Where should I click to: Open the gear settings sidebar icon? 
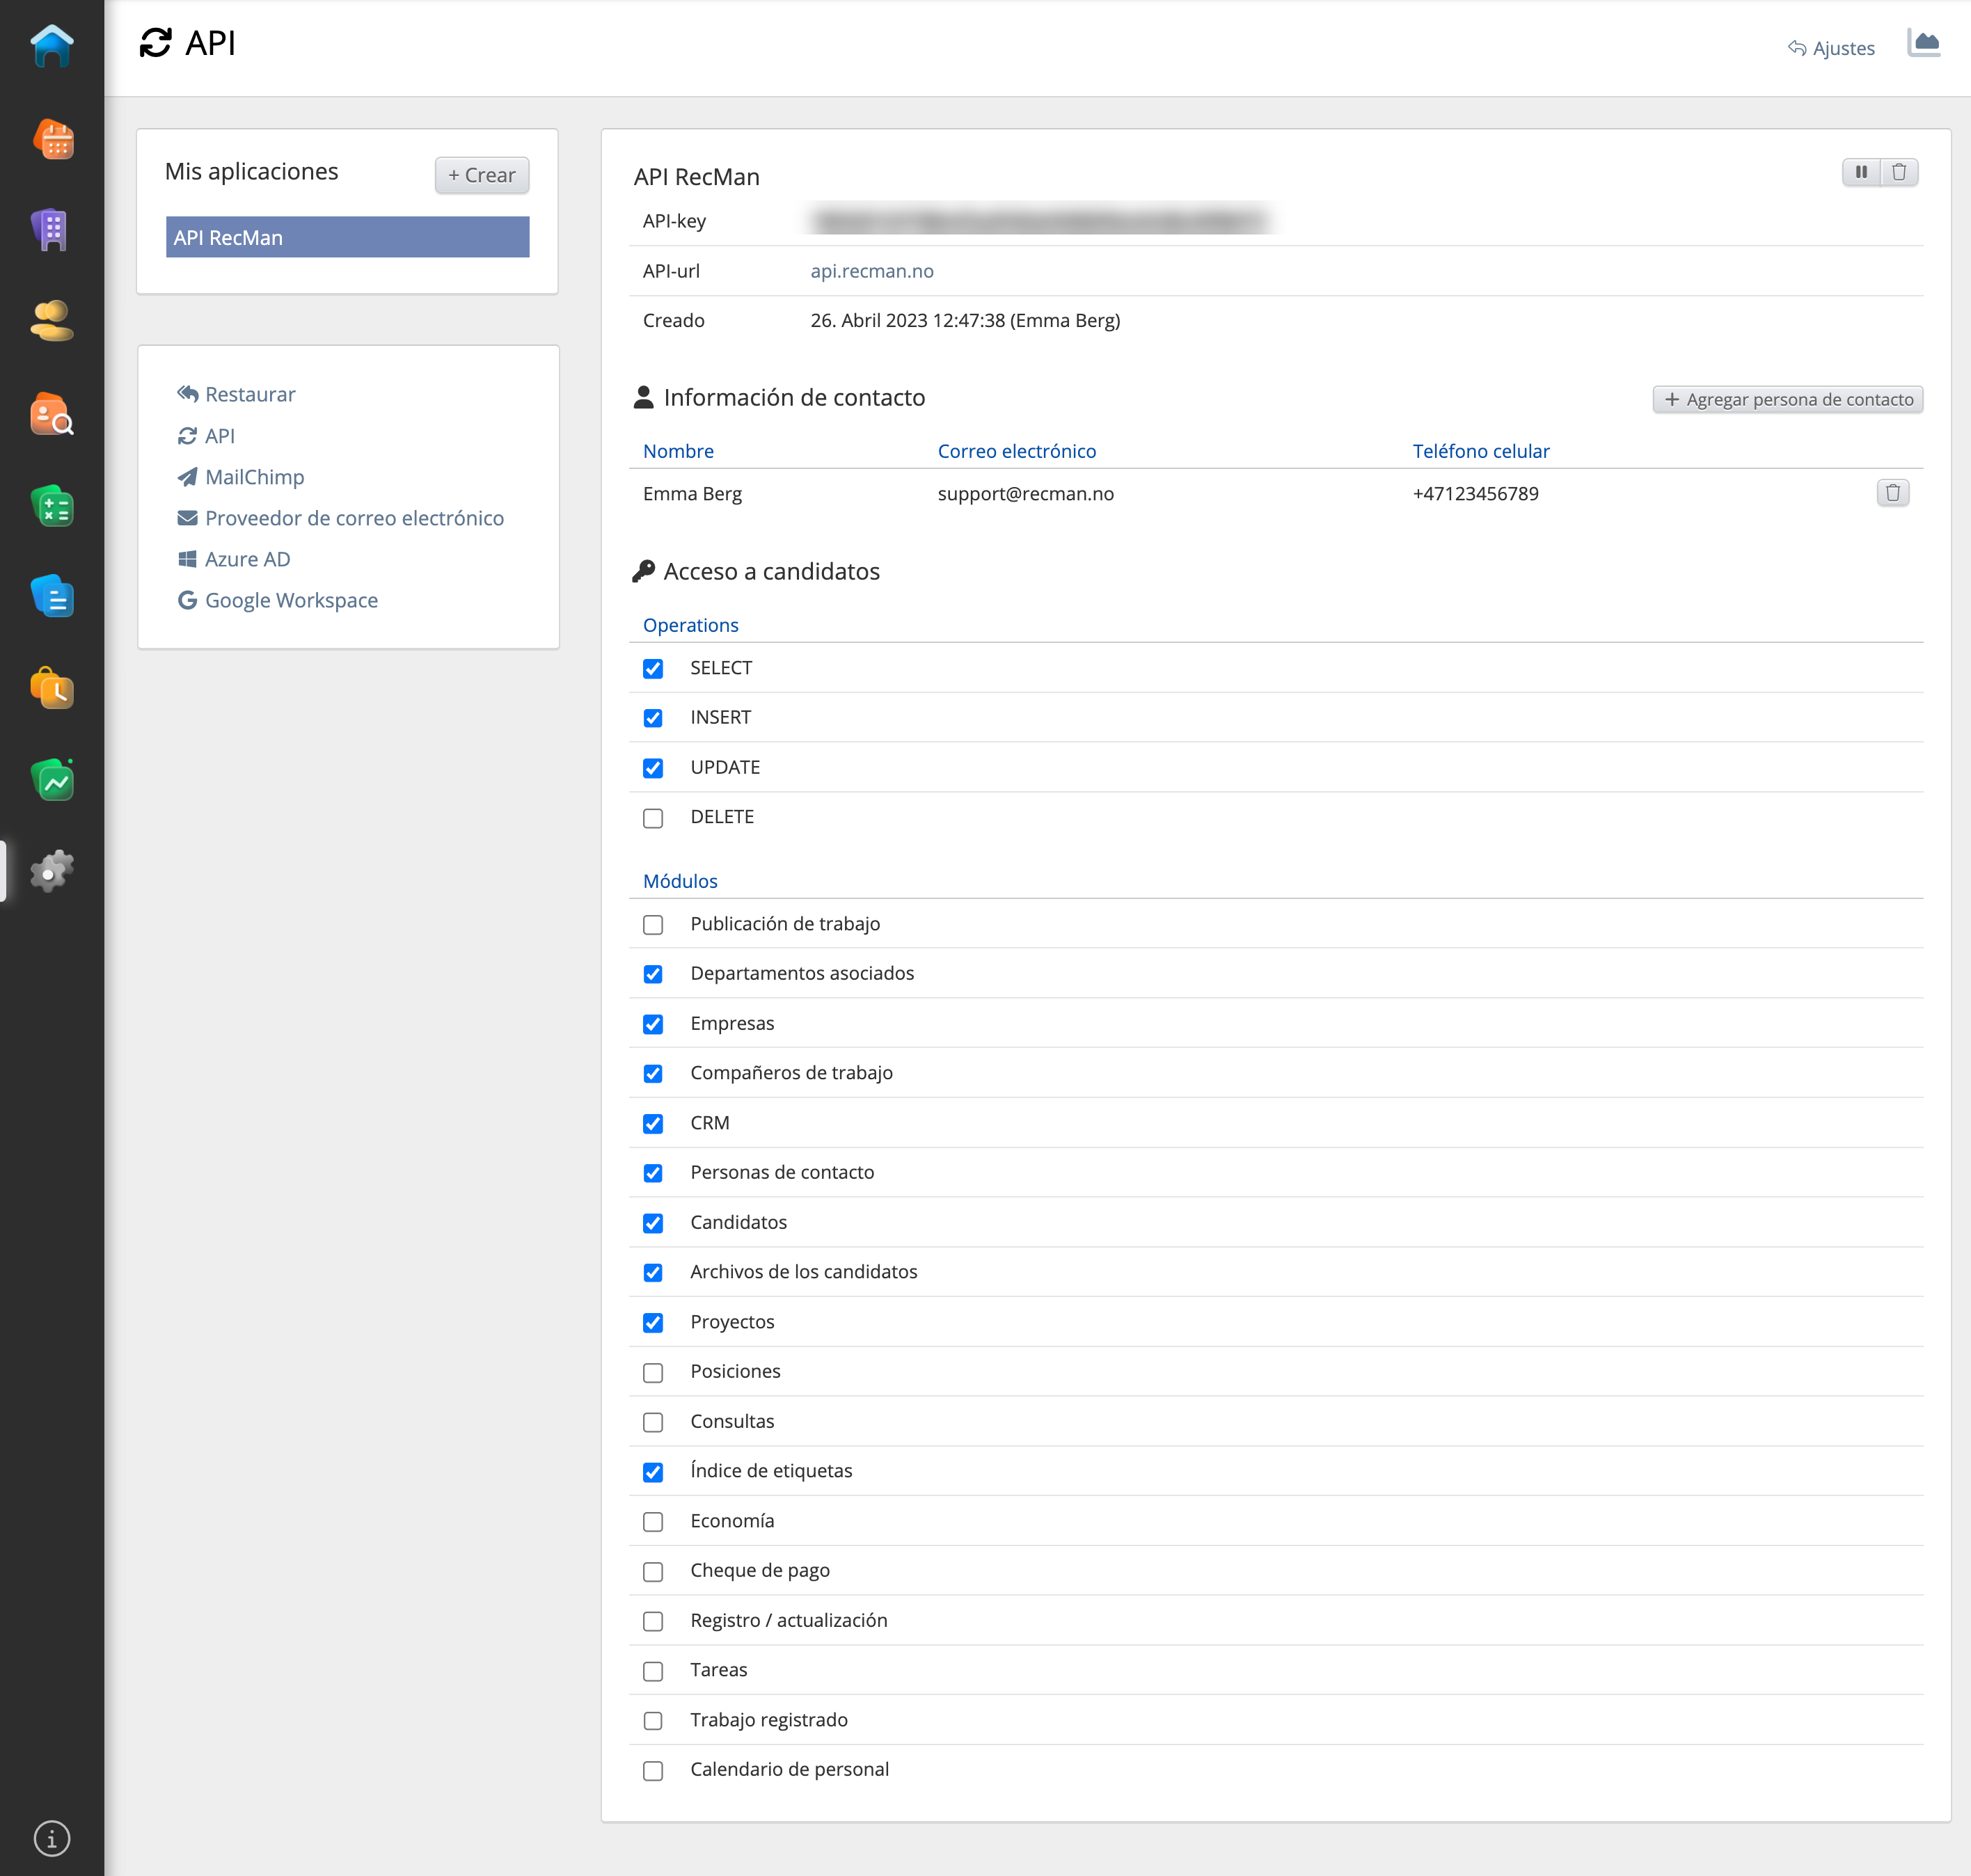coord(52,870)
